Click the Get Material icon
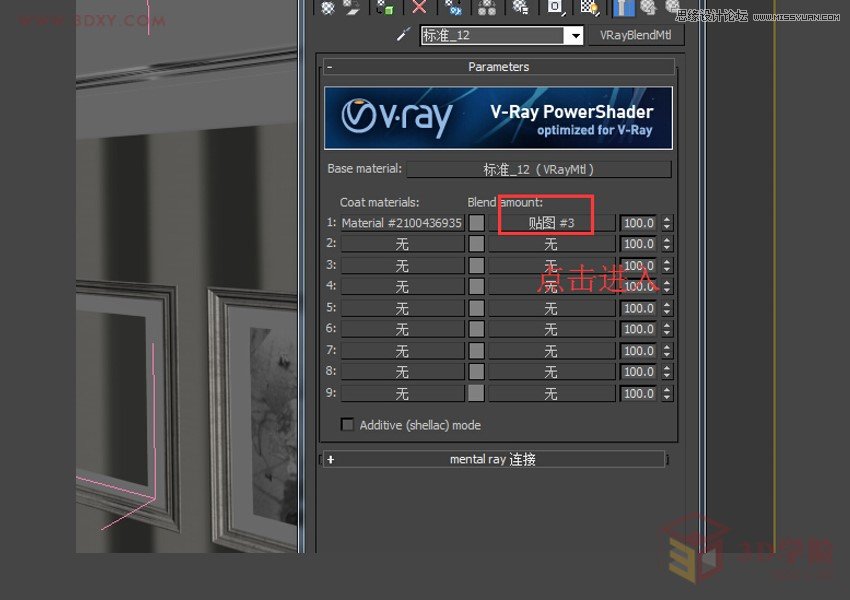The width and height of the screenshot is (850, 600). 326,8
